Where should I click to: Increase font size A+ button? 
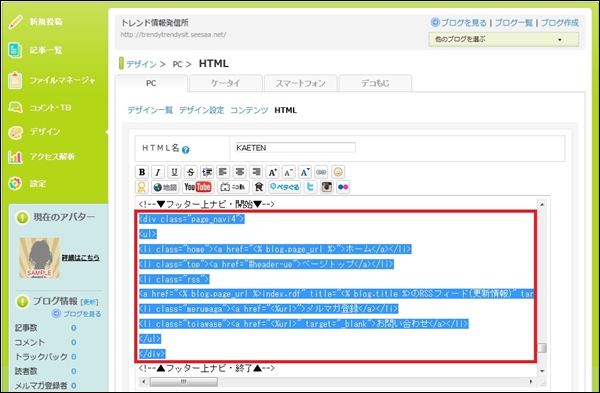[x=272, y=172]
